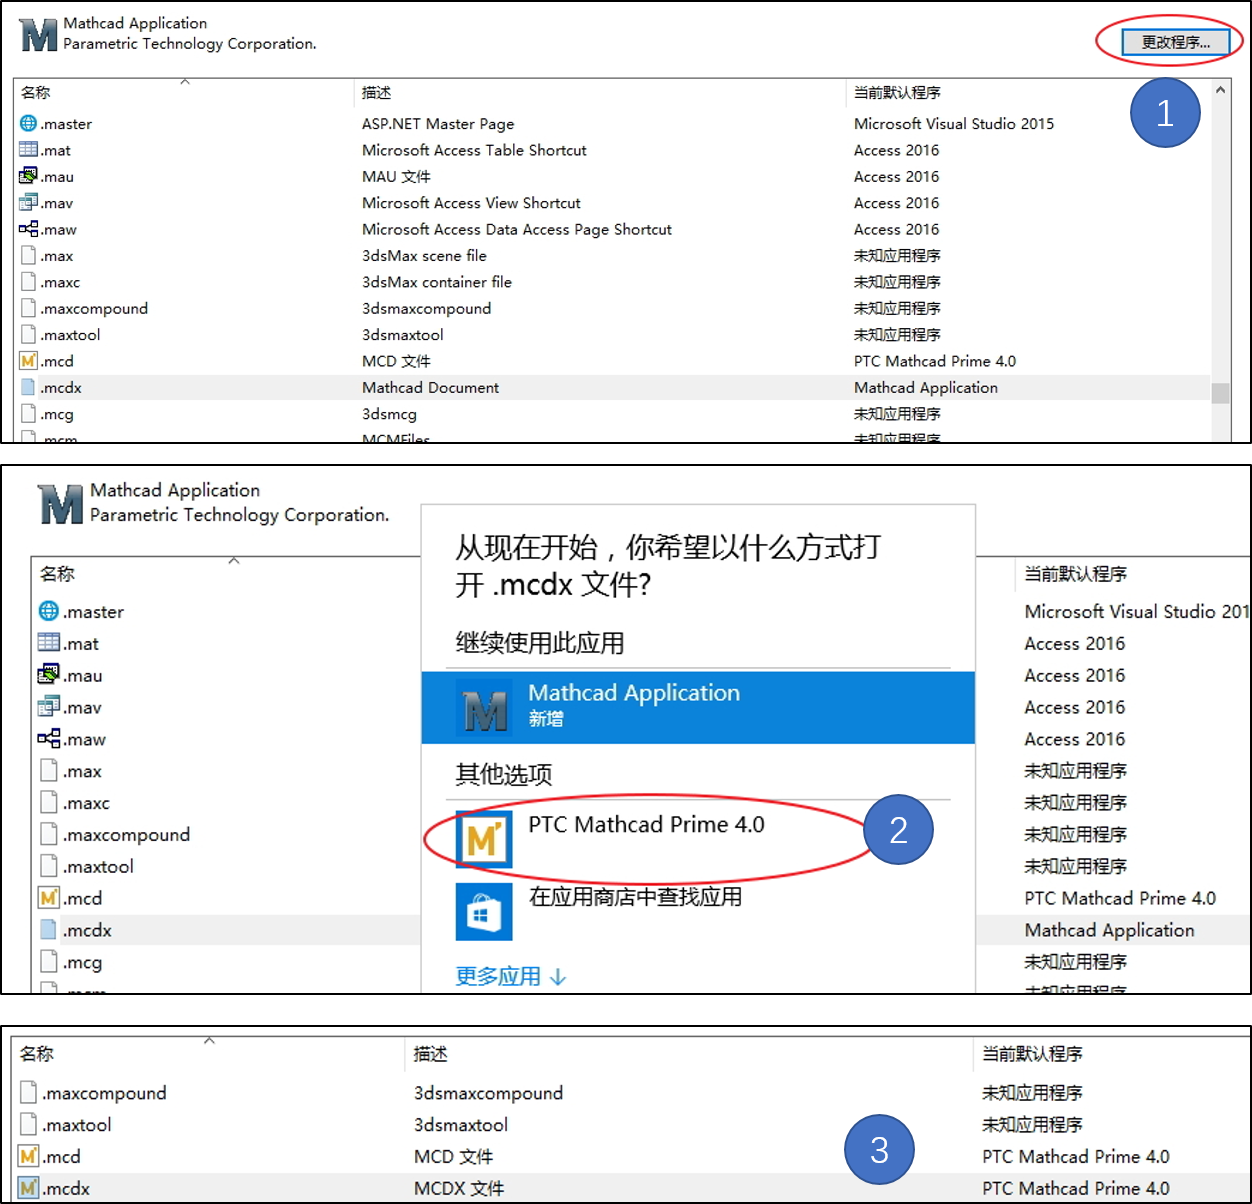Select the "Microsoft Access View Shortcut" description
The width and height of the screenshot is (1252, 1204).
point(471,203)
